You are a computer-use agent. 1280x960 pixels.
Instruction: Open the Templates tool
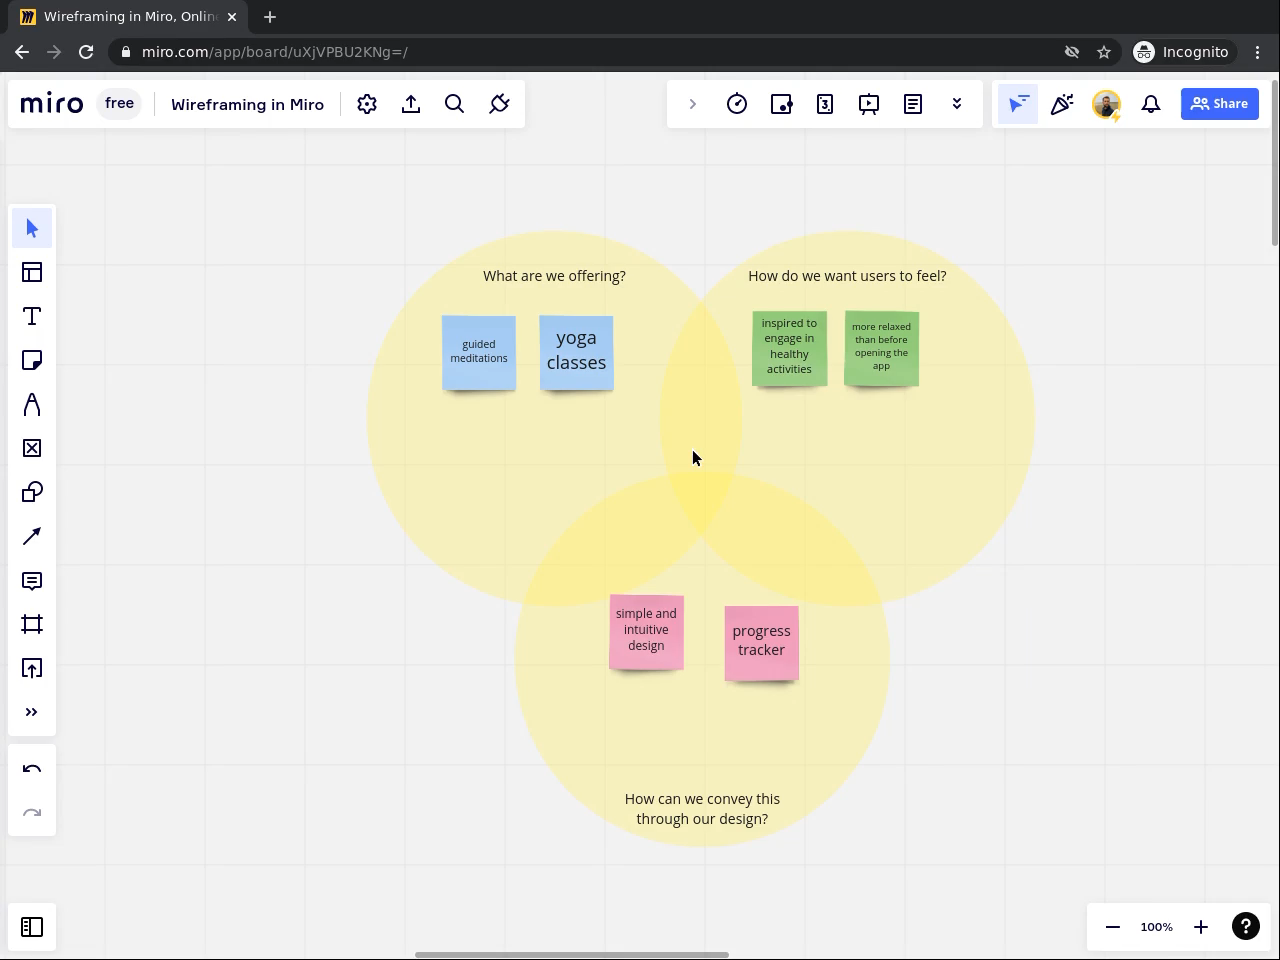(x=32, y=273)
